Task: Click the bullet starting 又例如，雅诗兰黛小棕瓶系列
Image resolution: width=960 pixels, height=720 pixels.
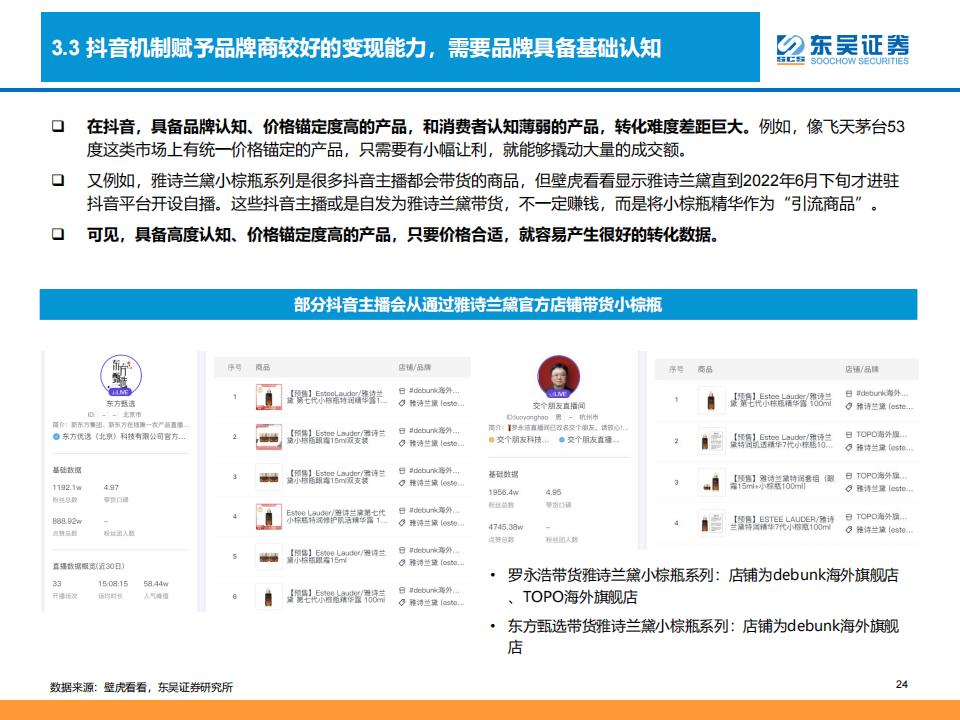Action: pyautogui.click(x=493, y=192)
